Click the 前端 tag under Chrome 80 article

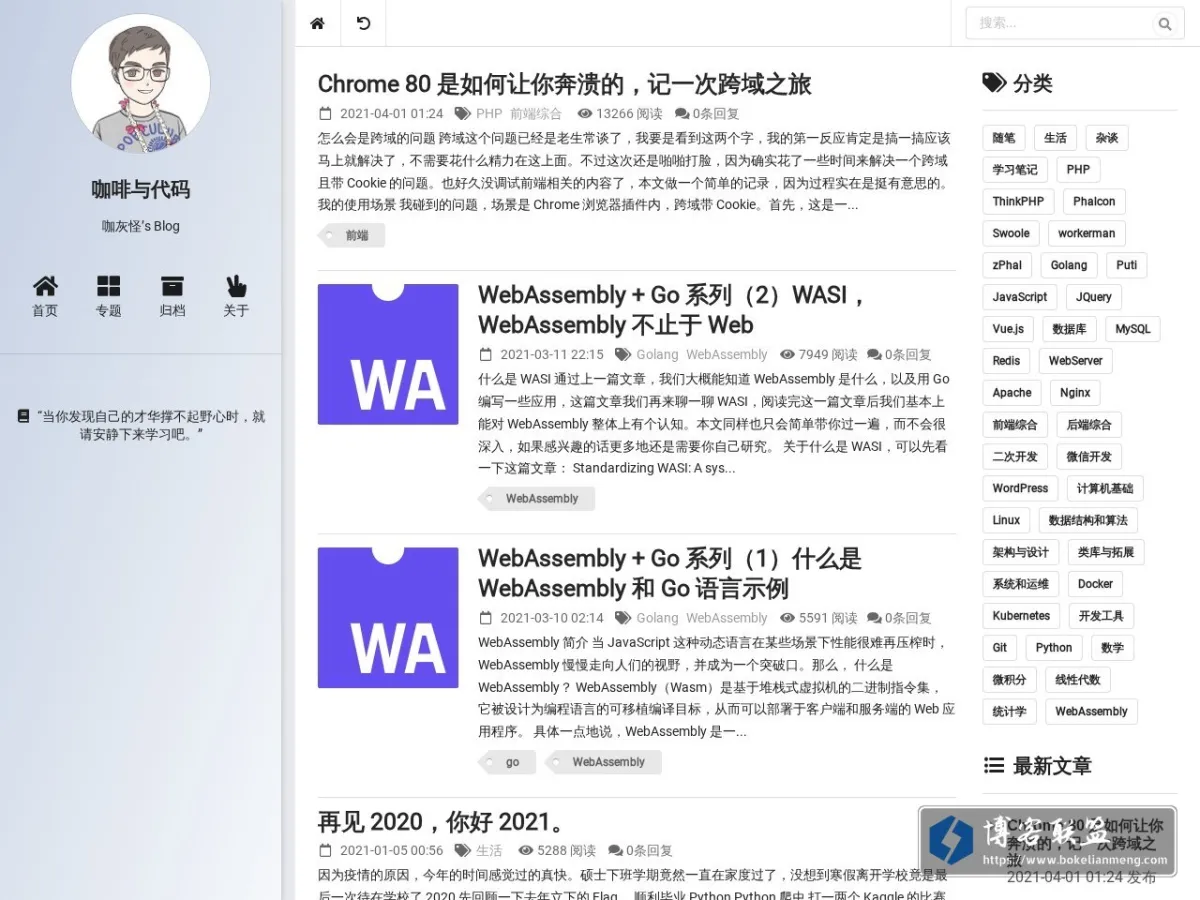(x=352, y=236)
